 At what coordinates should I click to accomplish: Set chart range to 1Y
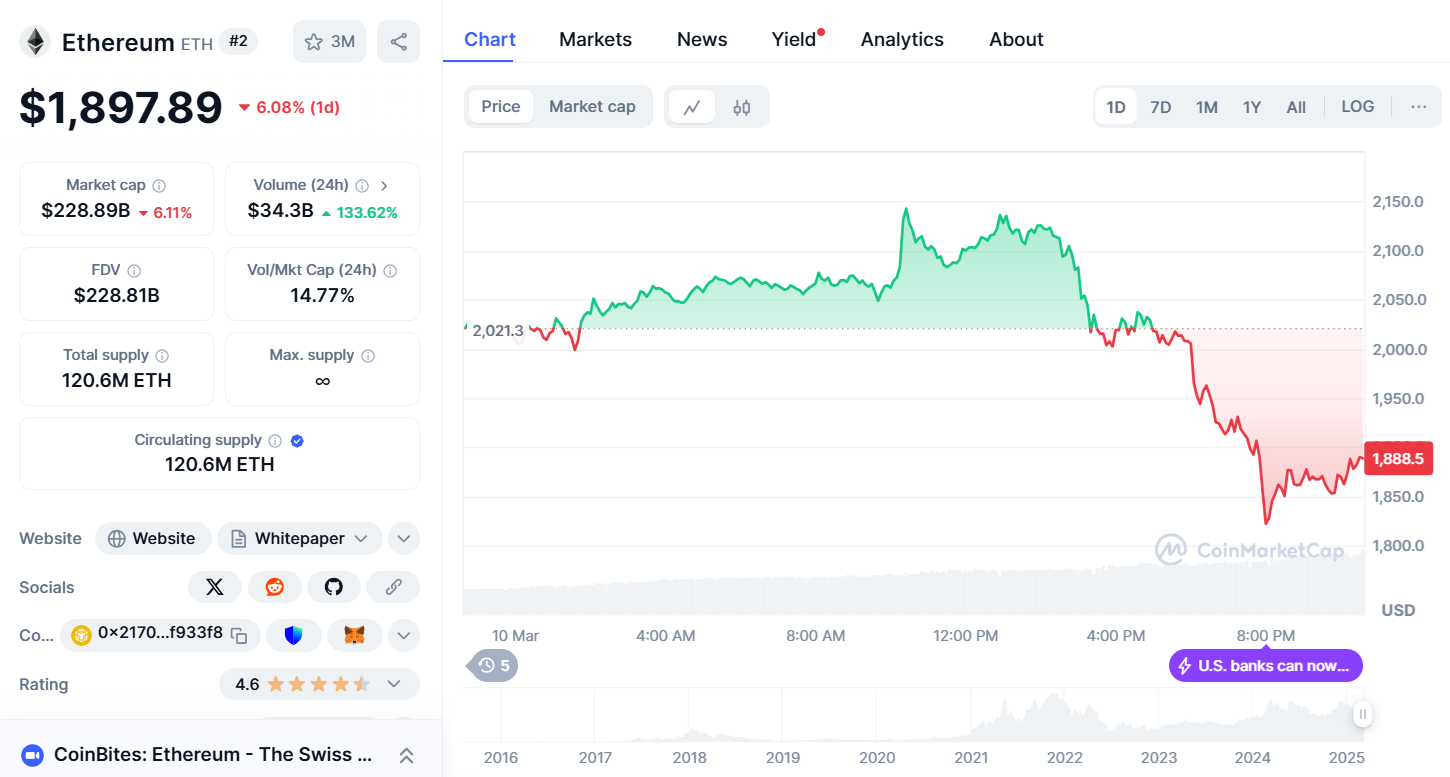point(1252,107)
